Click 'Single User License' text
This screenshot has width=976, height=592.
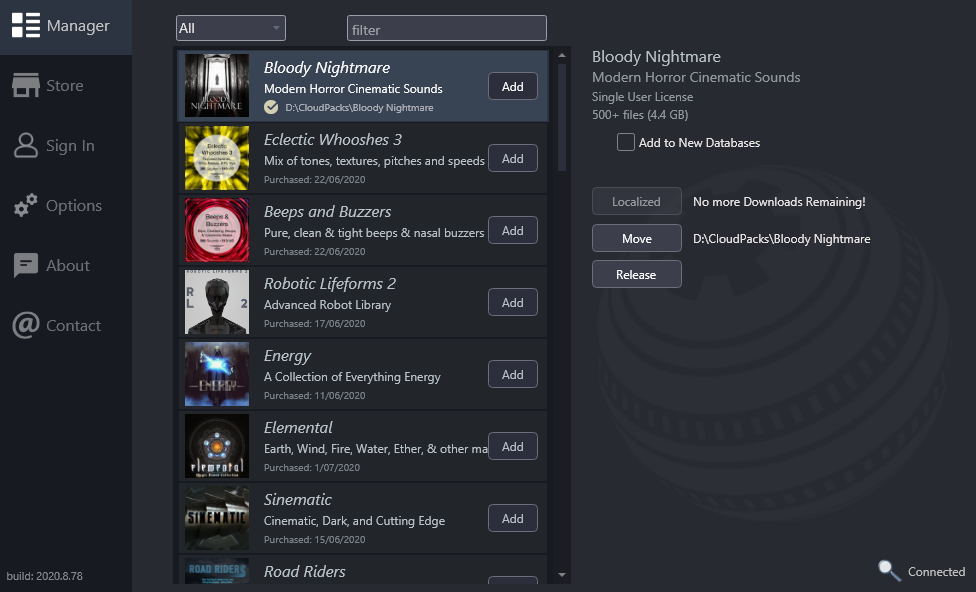[x=642, y=97]
